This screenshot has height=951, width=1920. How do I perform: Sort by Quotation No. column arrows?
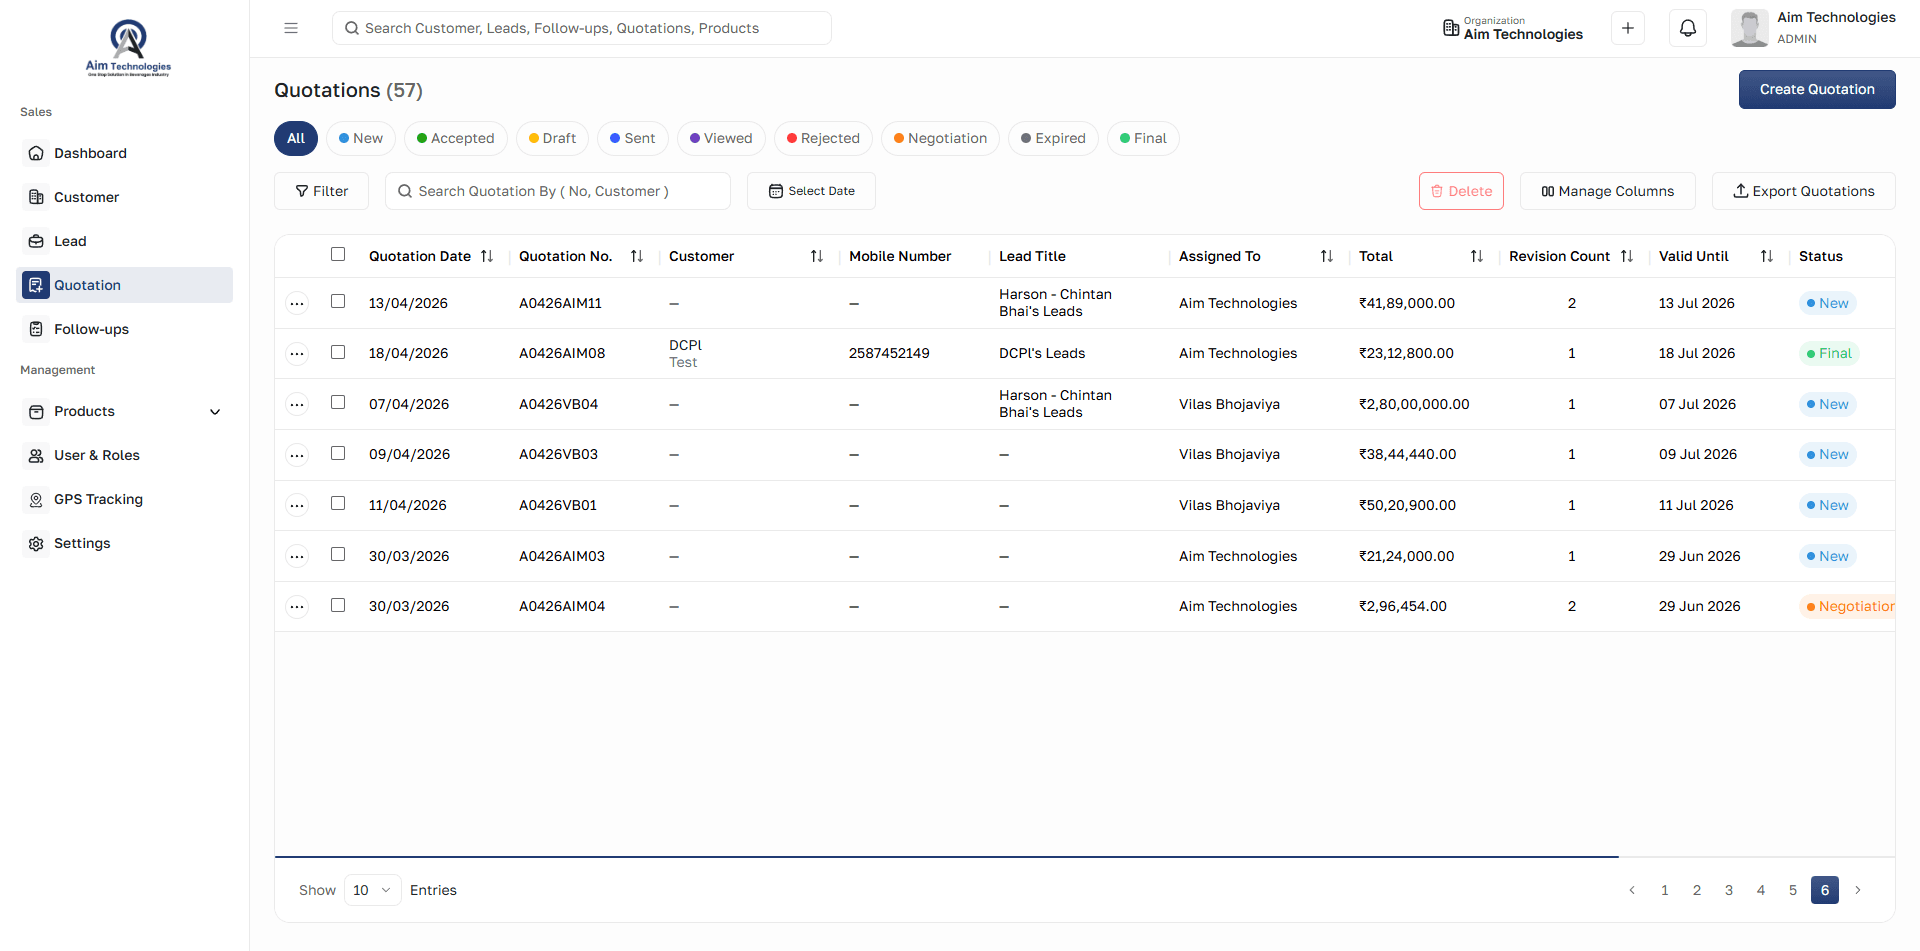[x=637, y=256]
